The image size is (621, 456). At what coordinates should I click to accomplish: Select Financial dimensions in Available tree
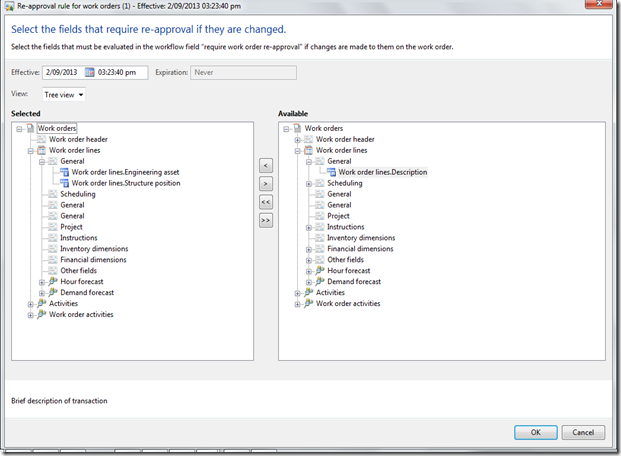[x=360, y=249]
